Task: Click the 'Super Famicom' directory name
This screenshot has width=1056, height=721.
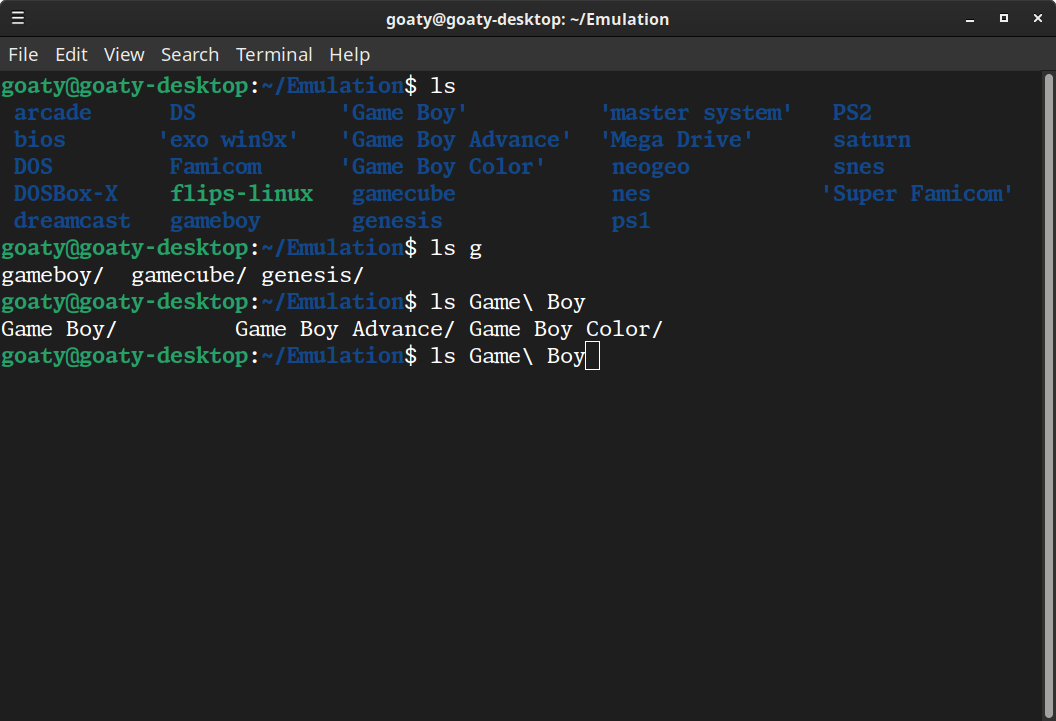Action: click(x=918, y=193)
